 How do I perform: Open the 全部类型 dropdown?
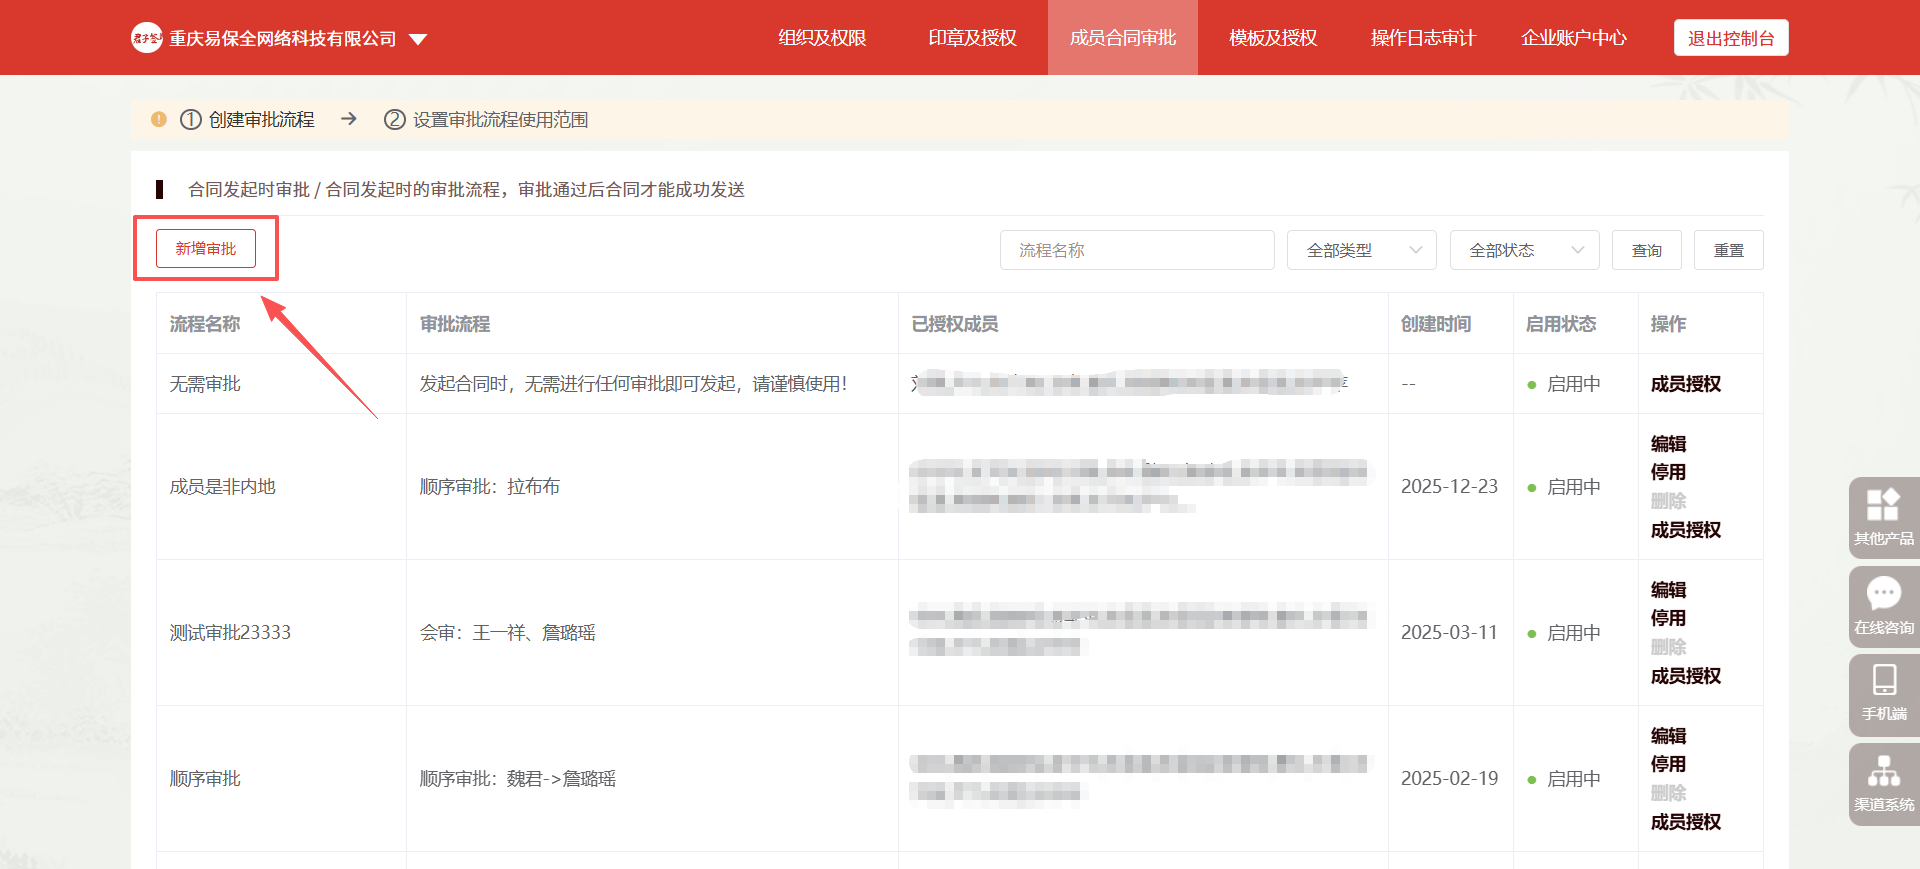(x=1361, y=250)
